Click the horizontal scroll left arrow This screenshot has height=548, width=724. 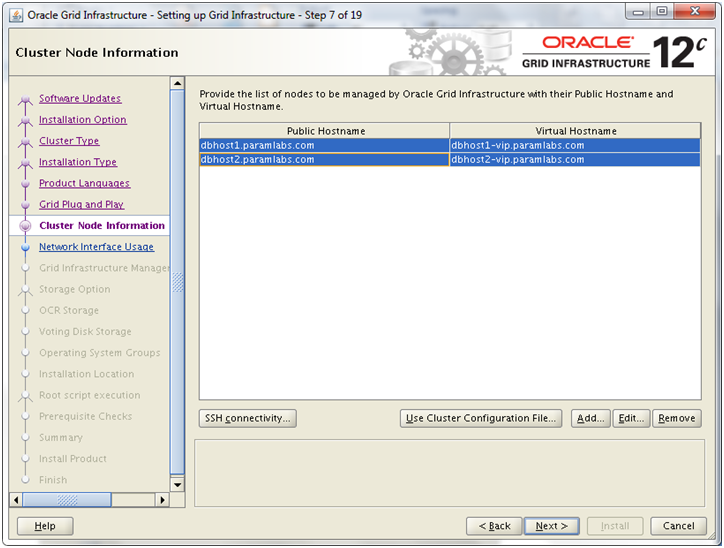16,500
